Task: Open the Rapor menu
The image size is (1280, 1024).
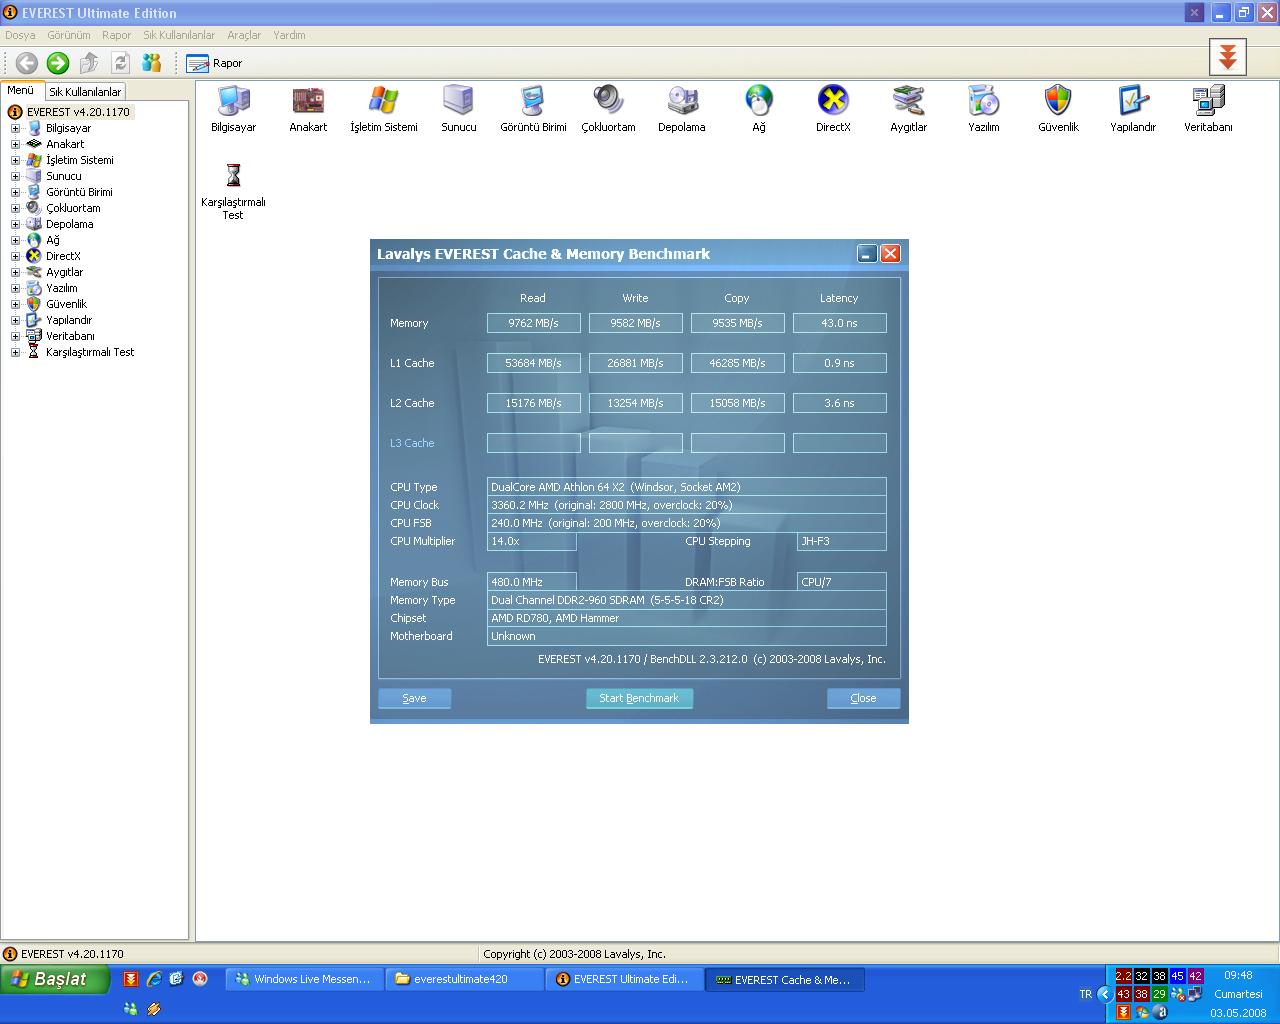Action: click(x=117, y=35)
